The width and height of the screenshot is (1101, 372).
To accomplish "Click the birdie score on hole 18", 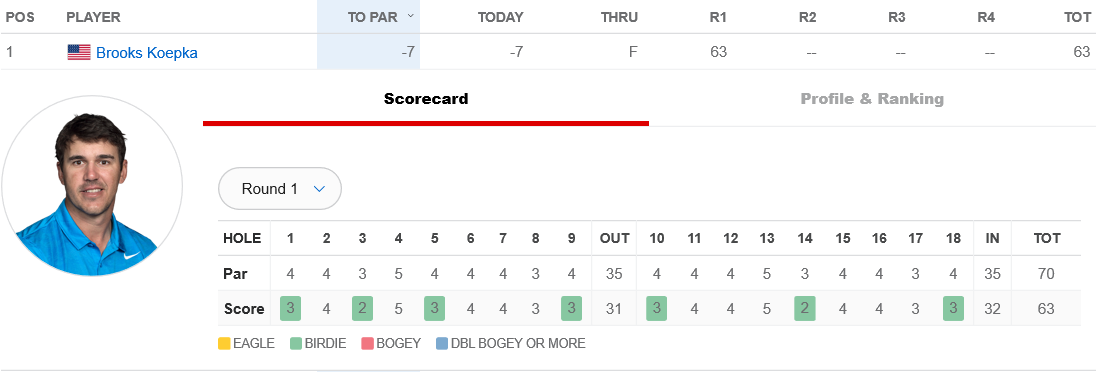I will click(953, 309).
